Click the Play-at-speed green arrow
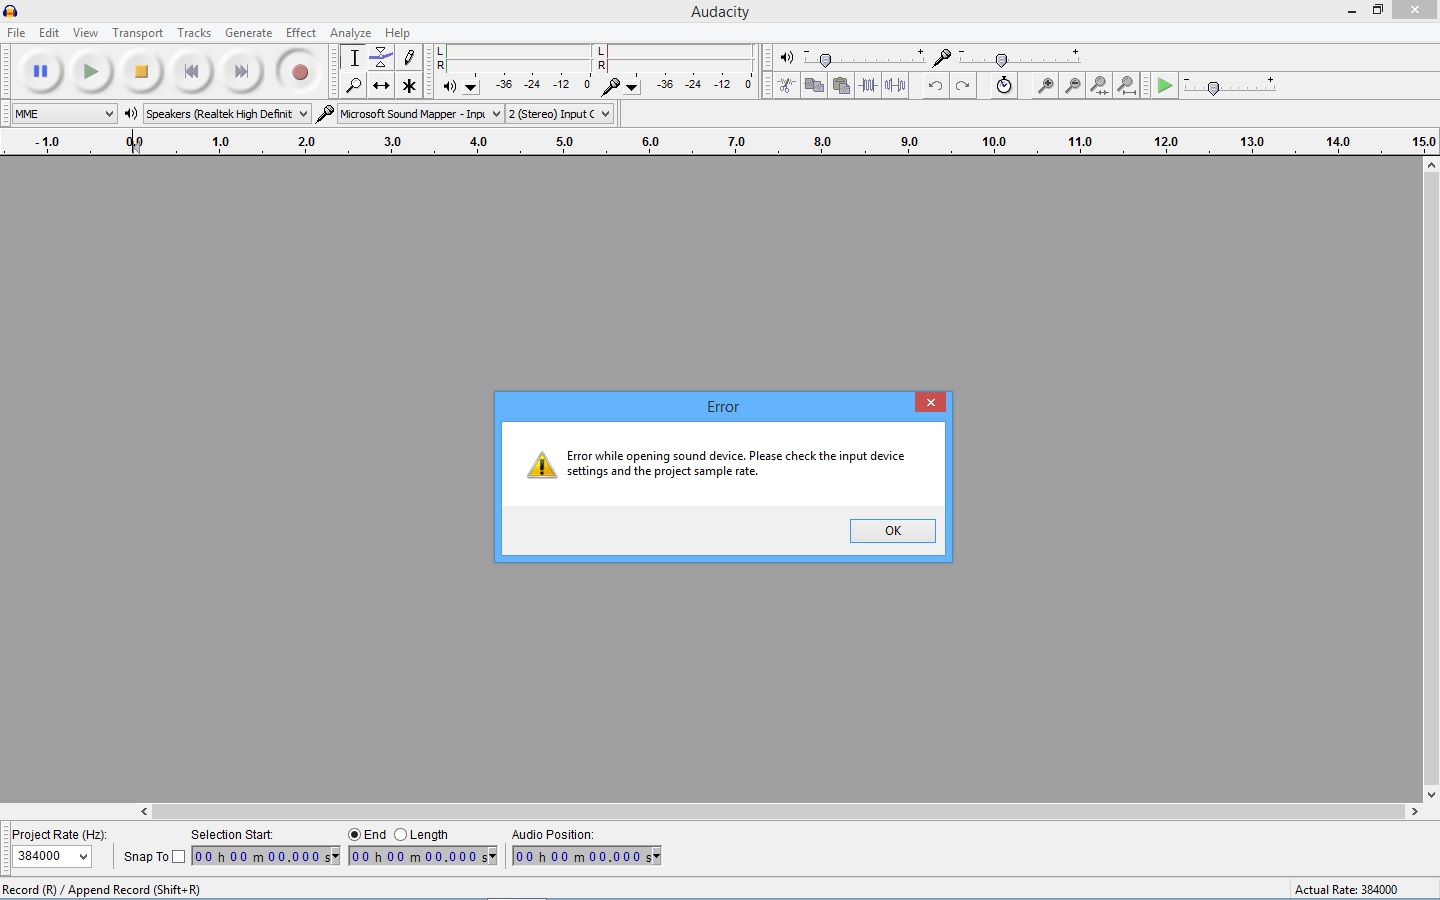Viewport: 1440px width, 900px height. pyautogui.click(x=1165, y=86)
